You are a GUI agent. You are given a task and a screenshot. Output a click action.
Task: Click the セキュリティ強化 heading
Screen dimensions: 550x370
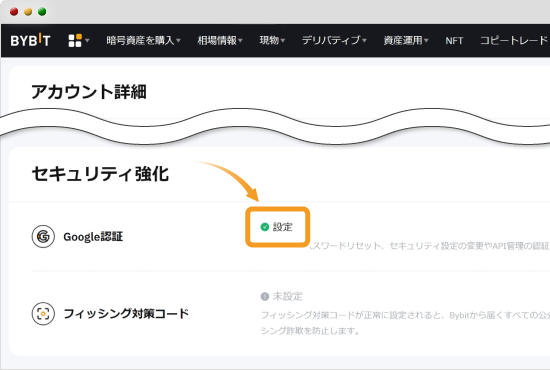100,174
